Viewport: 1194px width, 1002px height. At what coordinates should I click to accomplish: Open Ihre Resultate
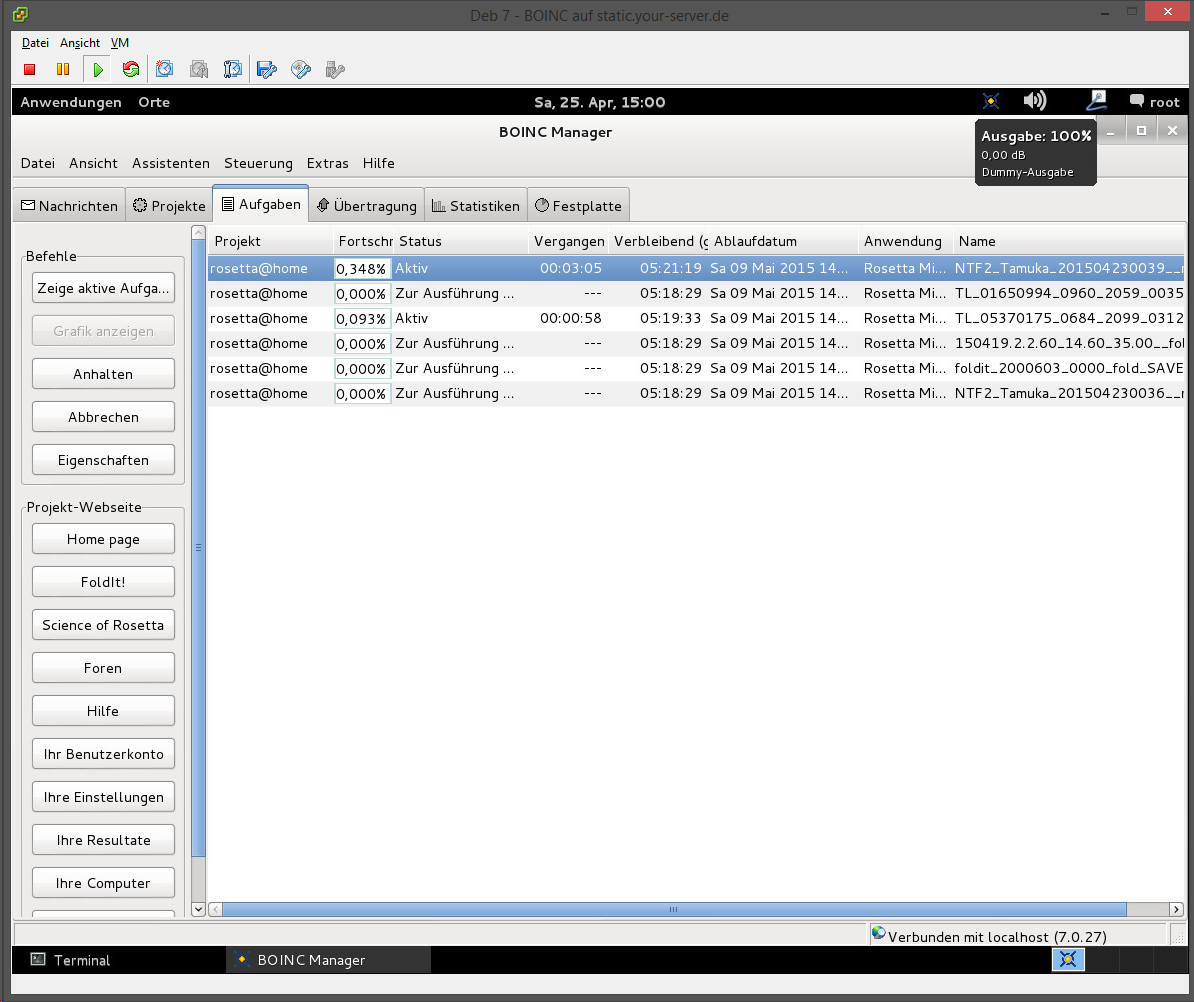[x=104, y=840]
